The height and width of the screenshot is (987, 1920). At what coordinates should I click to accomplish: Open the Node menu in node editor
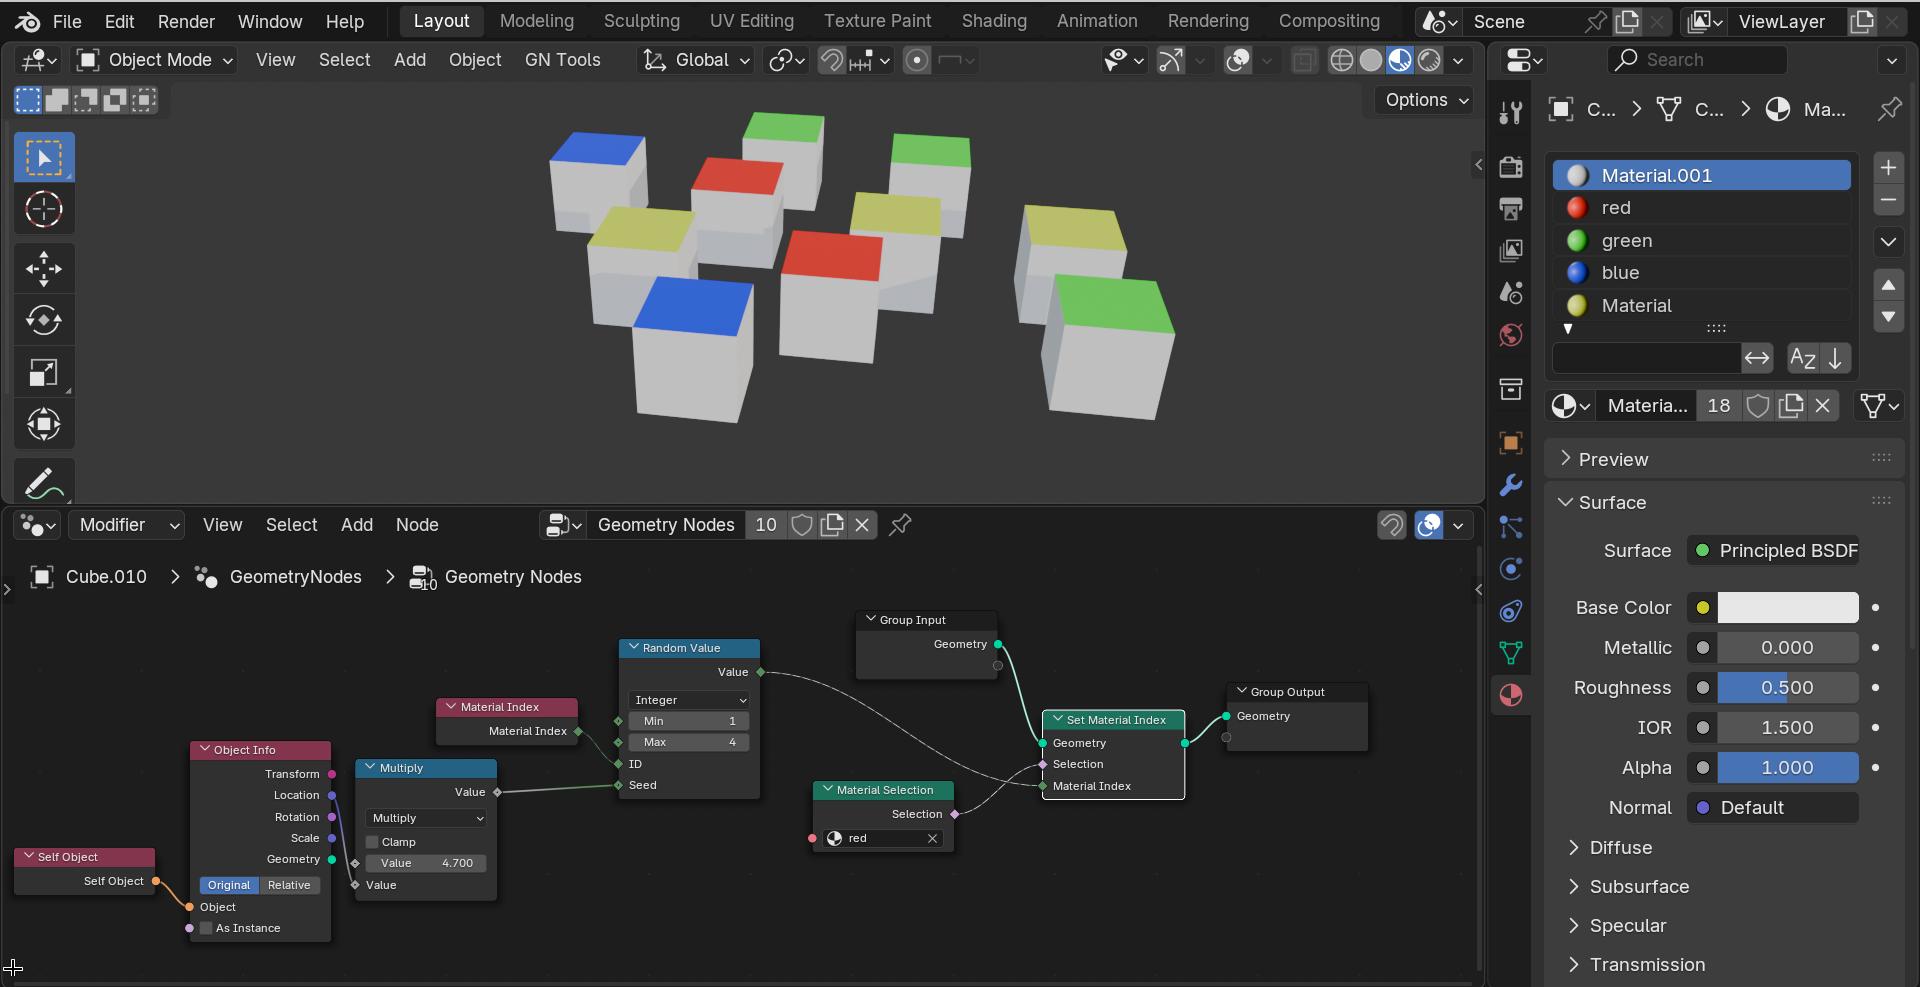click(x=417, y=525)
